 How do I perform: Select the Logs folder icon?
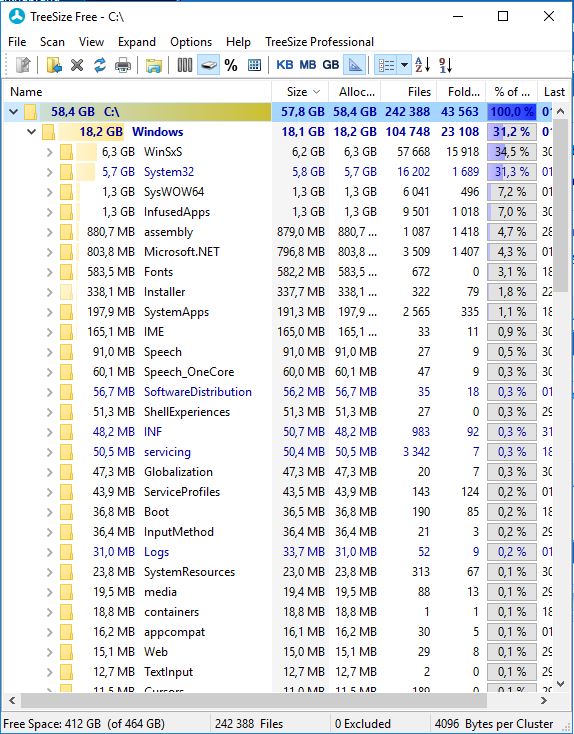(66, 552)
